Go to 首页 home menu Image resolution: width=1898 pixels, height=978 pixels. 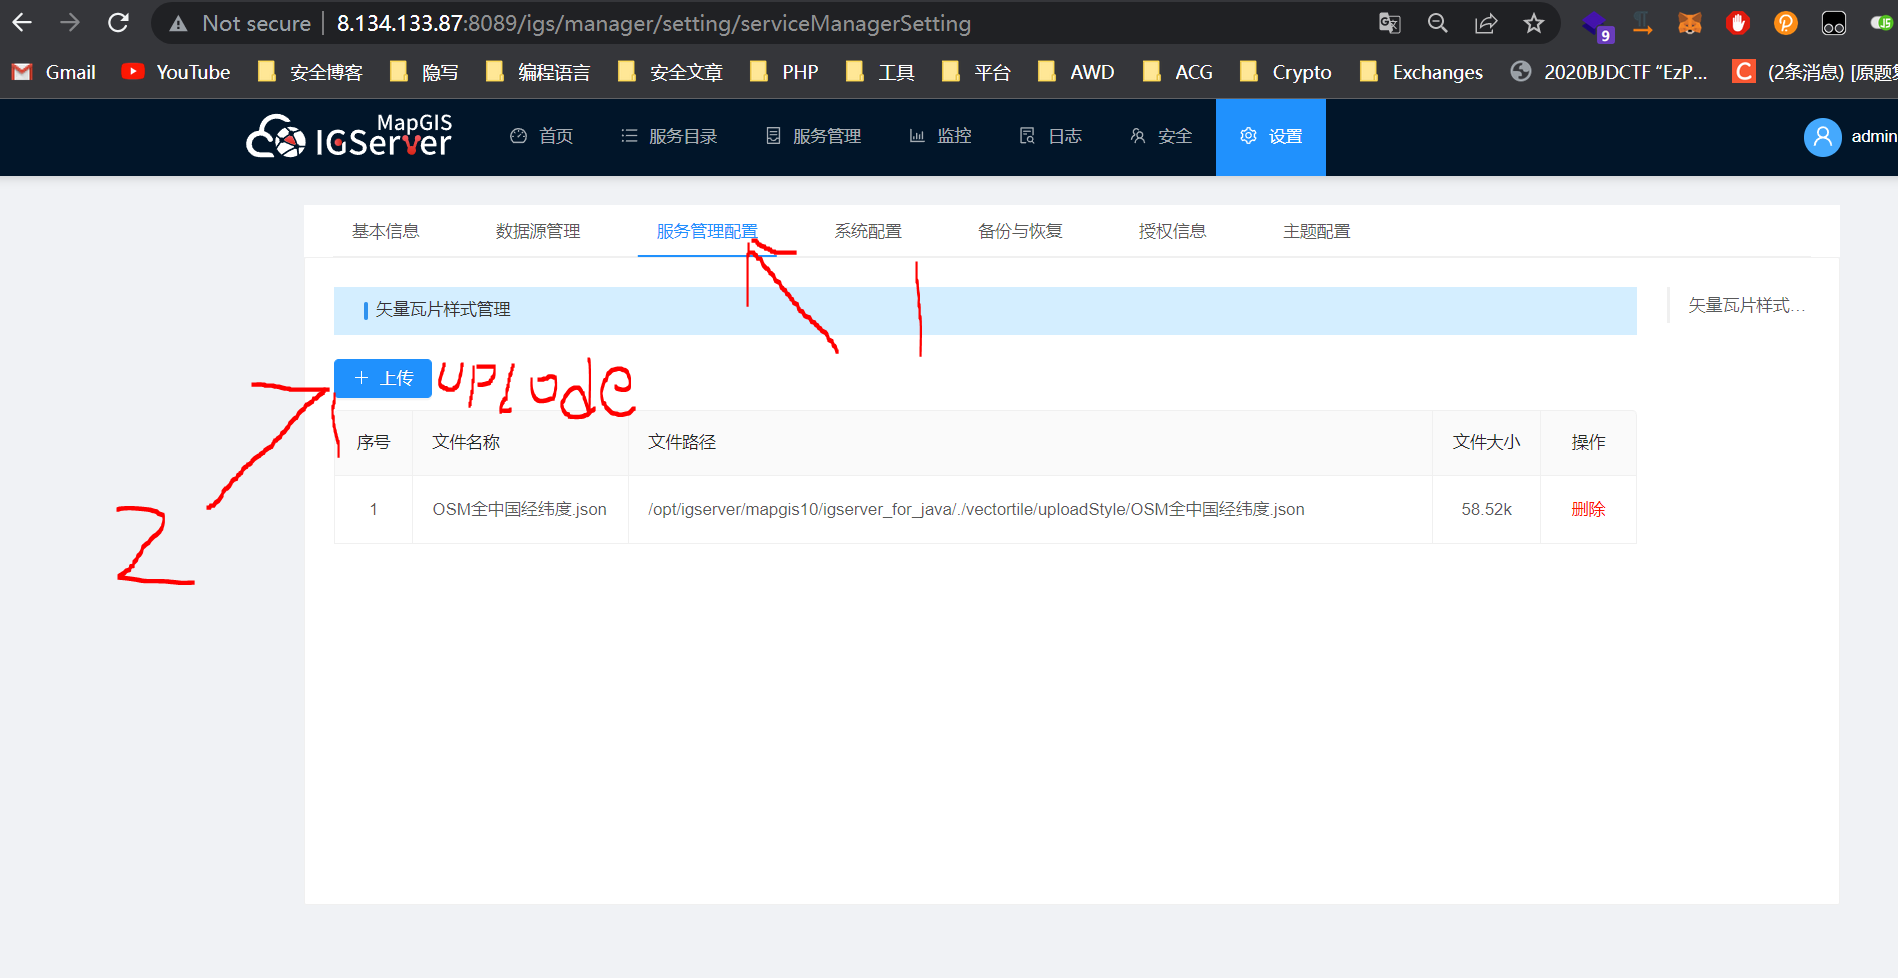point(541,136)
